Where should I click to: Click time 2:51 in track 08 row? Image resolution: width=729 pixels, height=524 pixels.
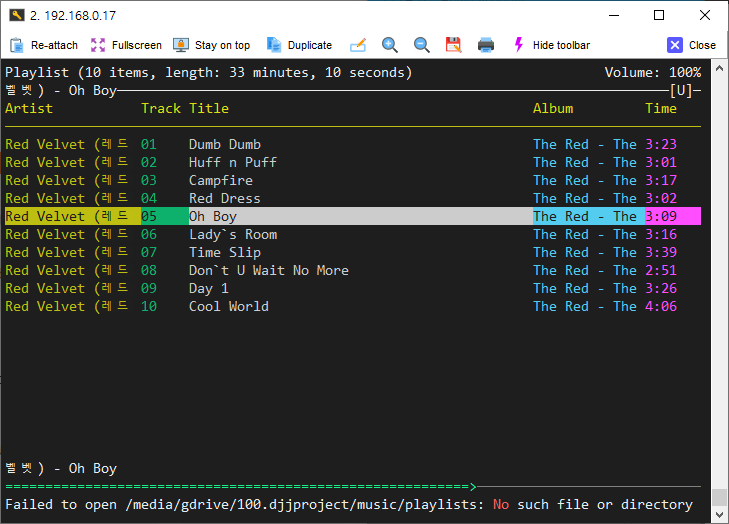(x=661, y=271)
